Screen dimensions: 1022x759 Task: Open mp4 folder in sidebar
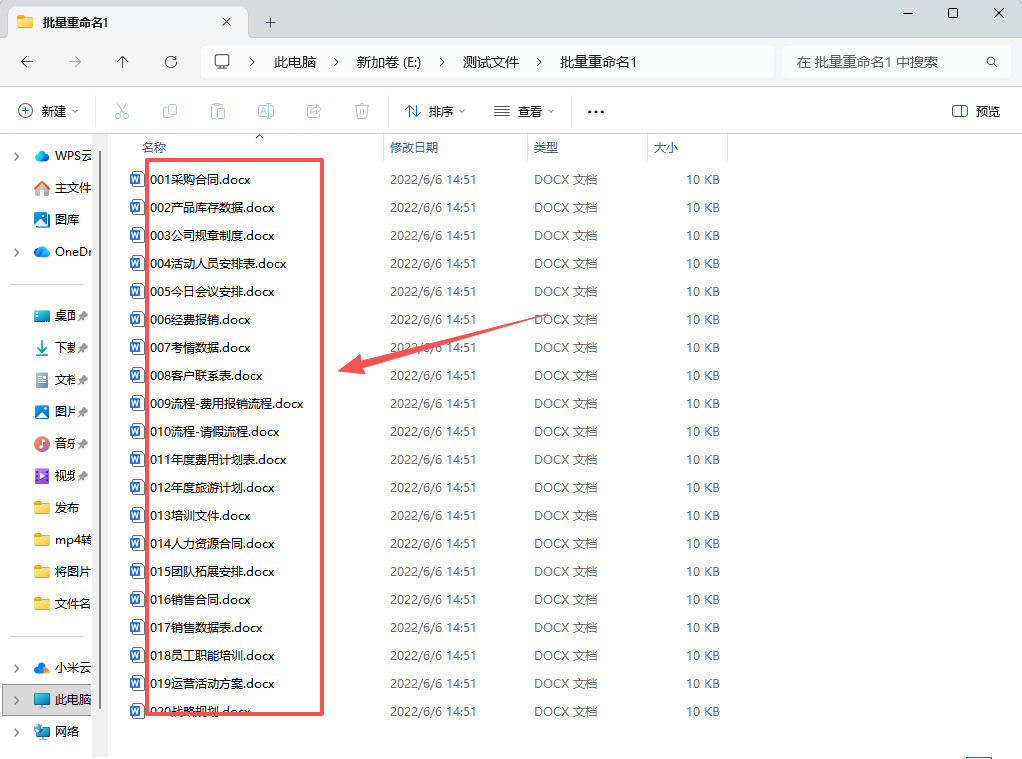(62, 539)
